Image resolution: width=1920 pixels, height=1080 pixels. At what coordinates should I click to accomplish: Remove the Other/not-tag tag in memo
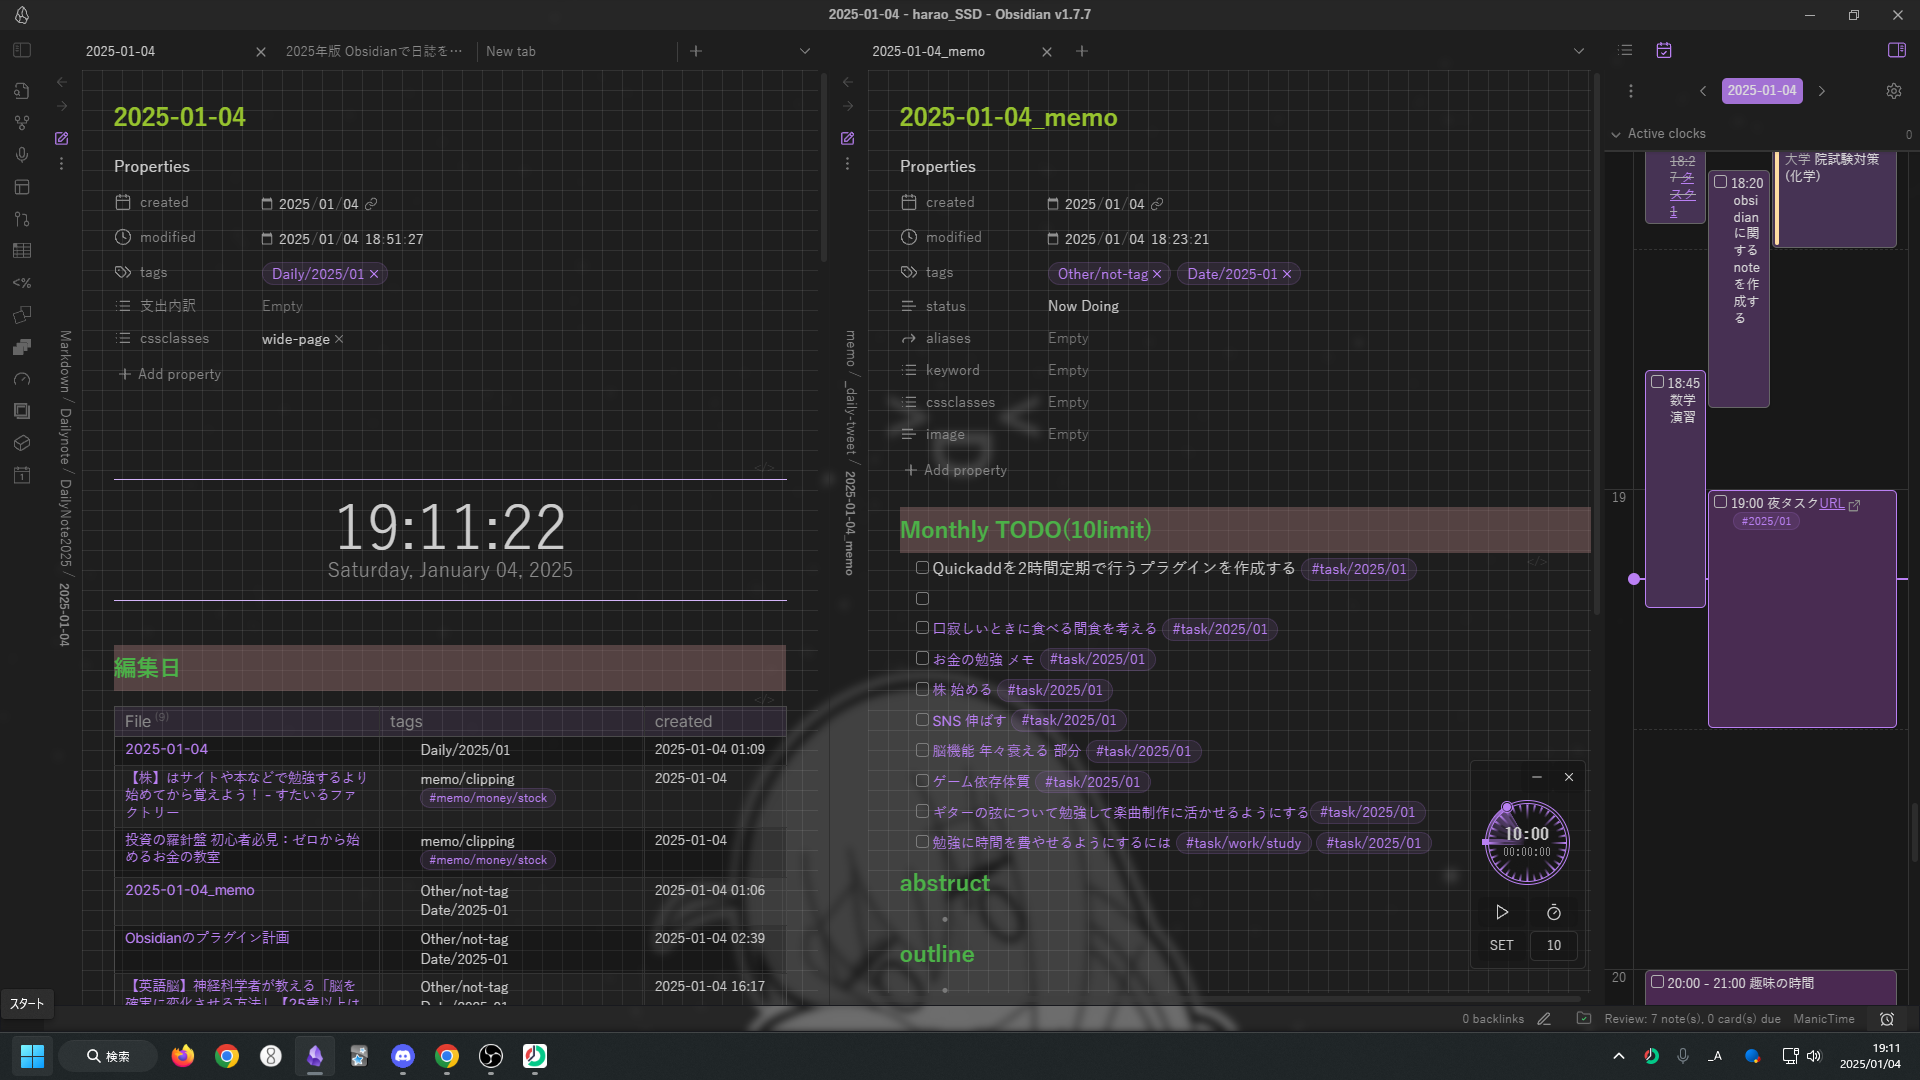click(1157, 274)
